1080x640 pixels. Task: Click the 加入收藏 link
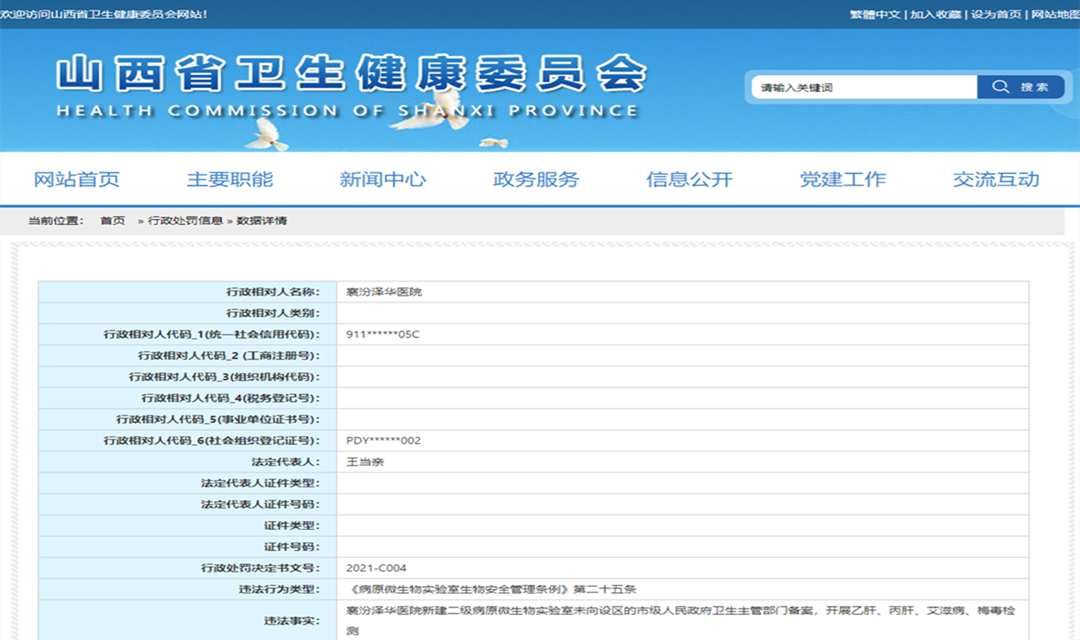(x=935, y=14)
